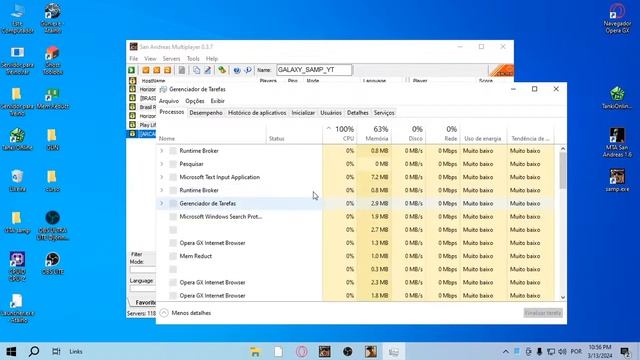The width and height of the screenshot is (640, 360).
Task: Select the samp.exe desktop icon
Action: (x=617, y=180)
